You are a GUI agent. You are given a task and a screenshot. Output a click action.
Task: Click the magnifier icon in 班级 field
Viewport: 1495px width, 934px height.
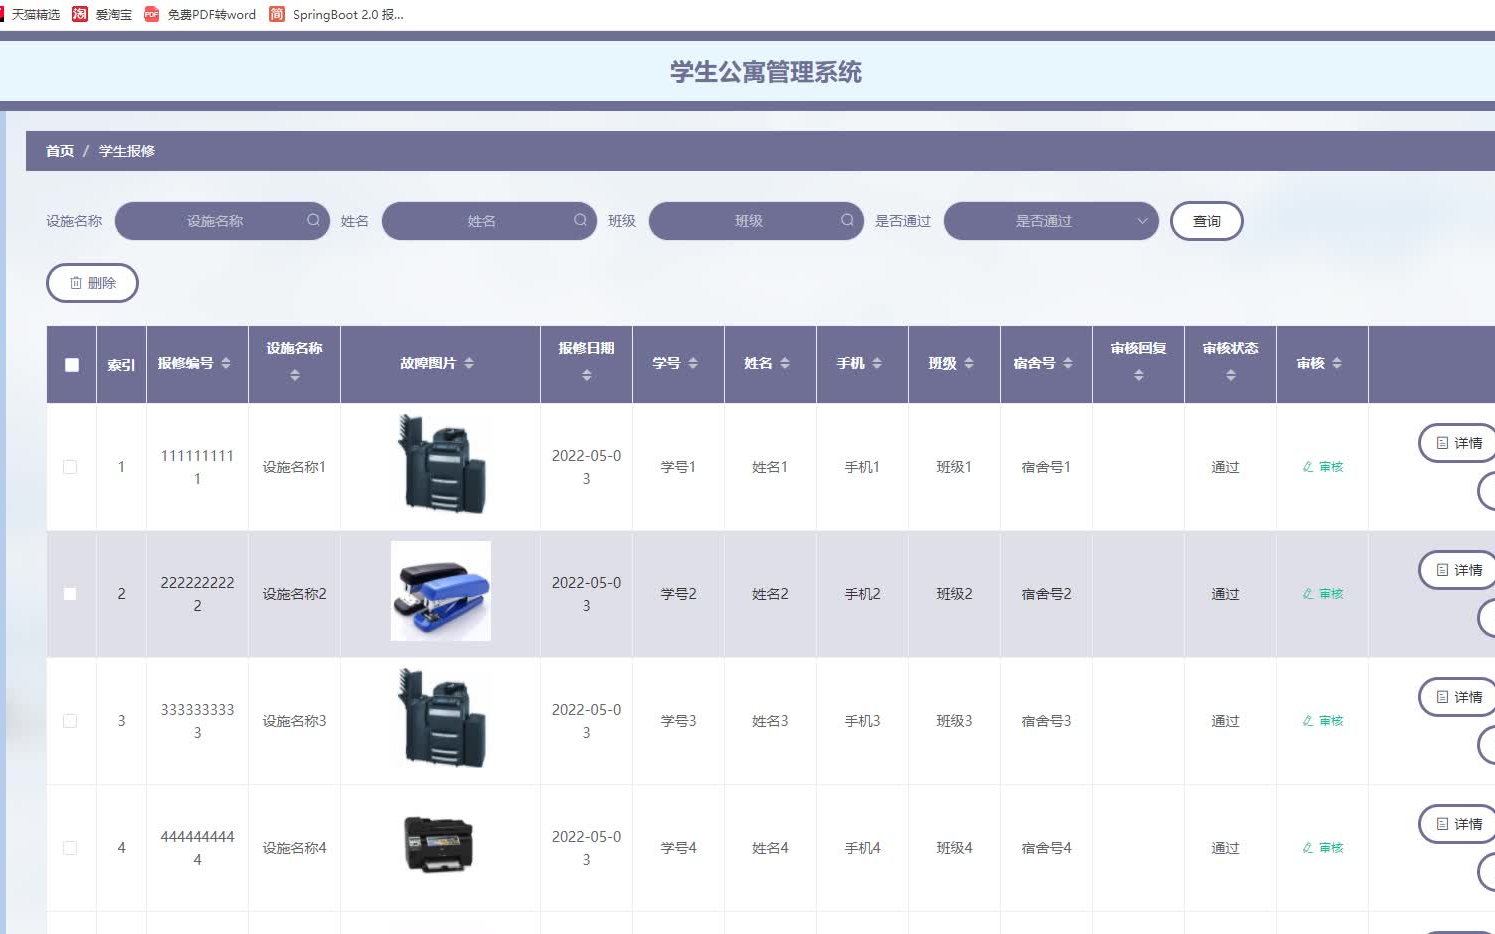846,220
